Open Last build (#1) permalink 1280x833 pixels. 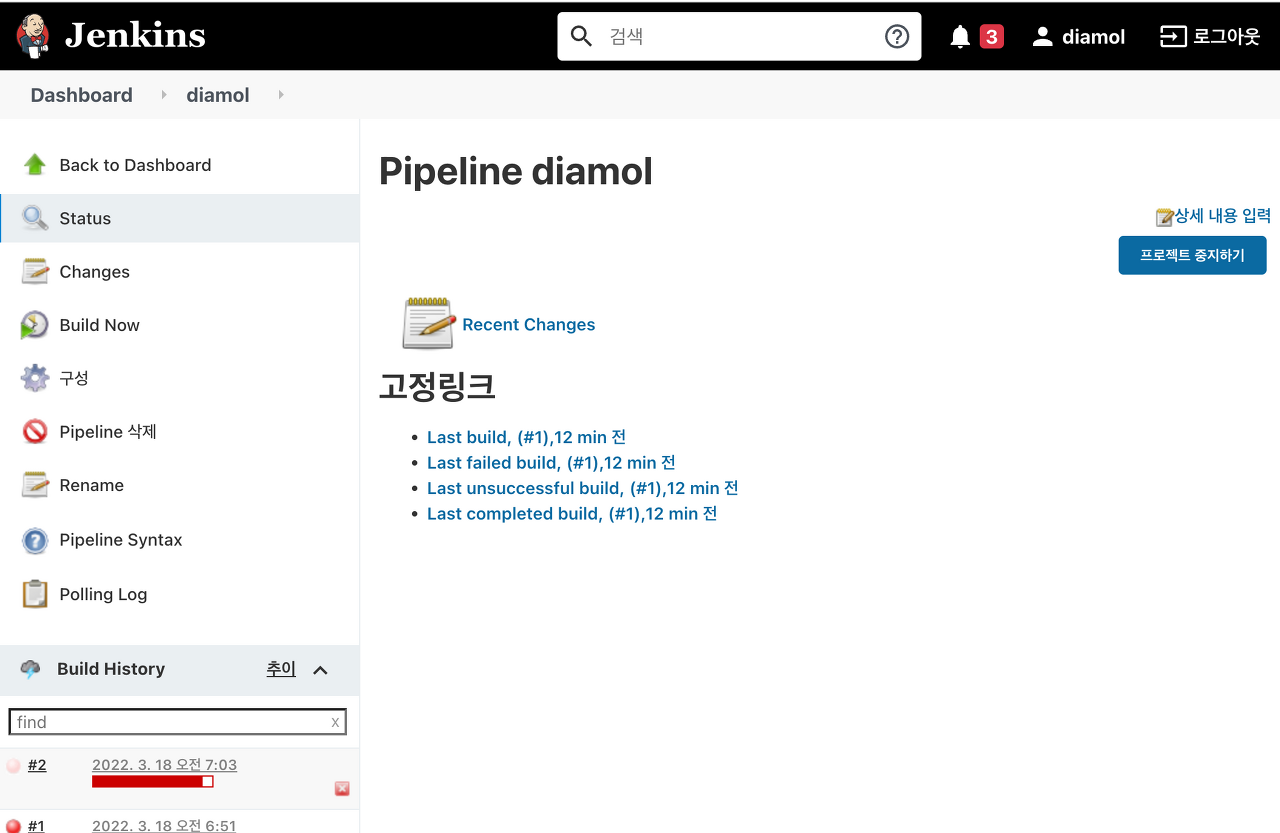pos(526,437)
